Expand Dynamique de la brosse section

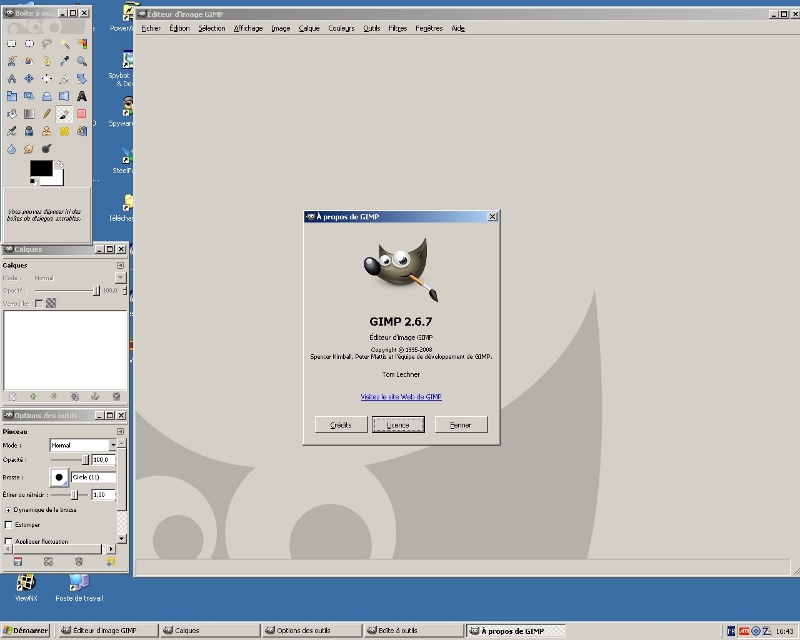tap(8, 510)
